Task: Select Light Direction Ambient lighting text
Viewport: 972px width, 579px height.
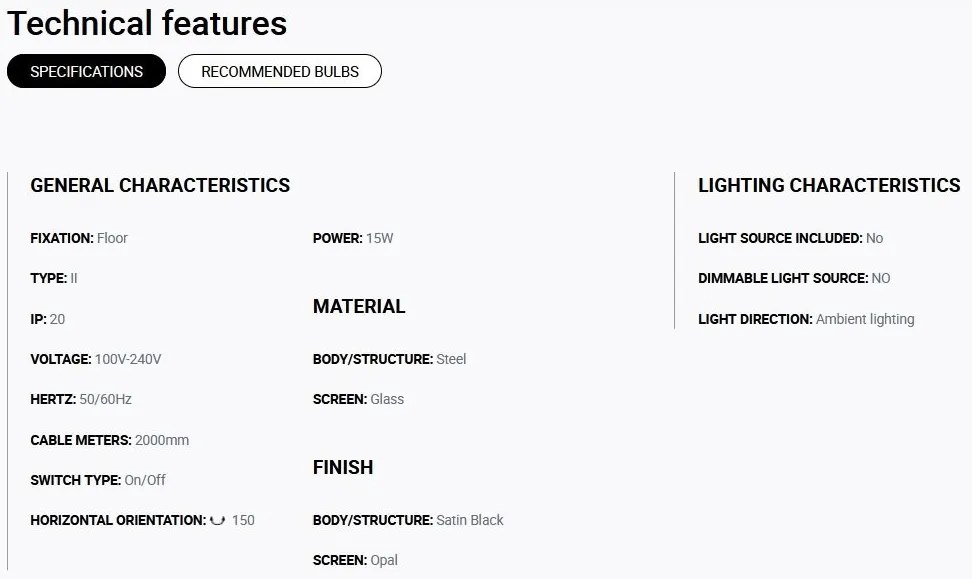Action: coord(806,319)
